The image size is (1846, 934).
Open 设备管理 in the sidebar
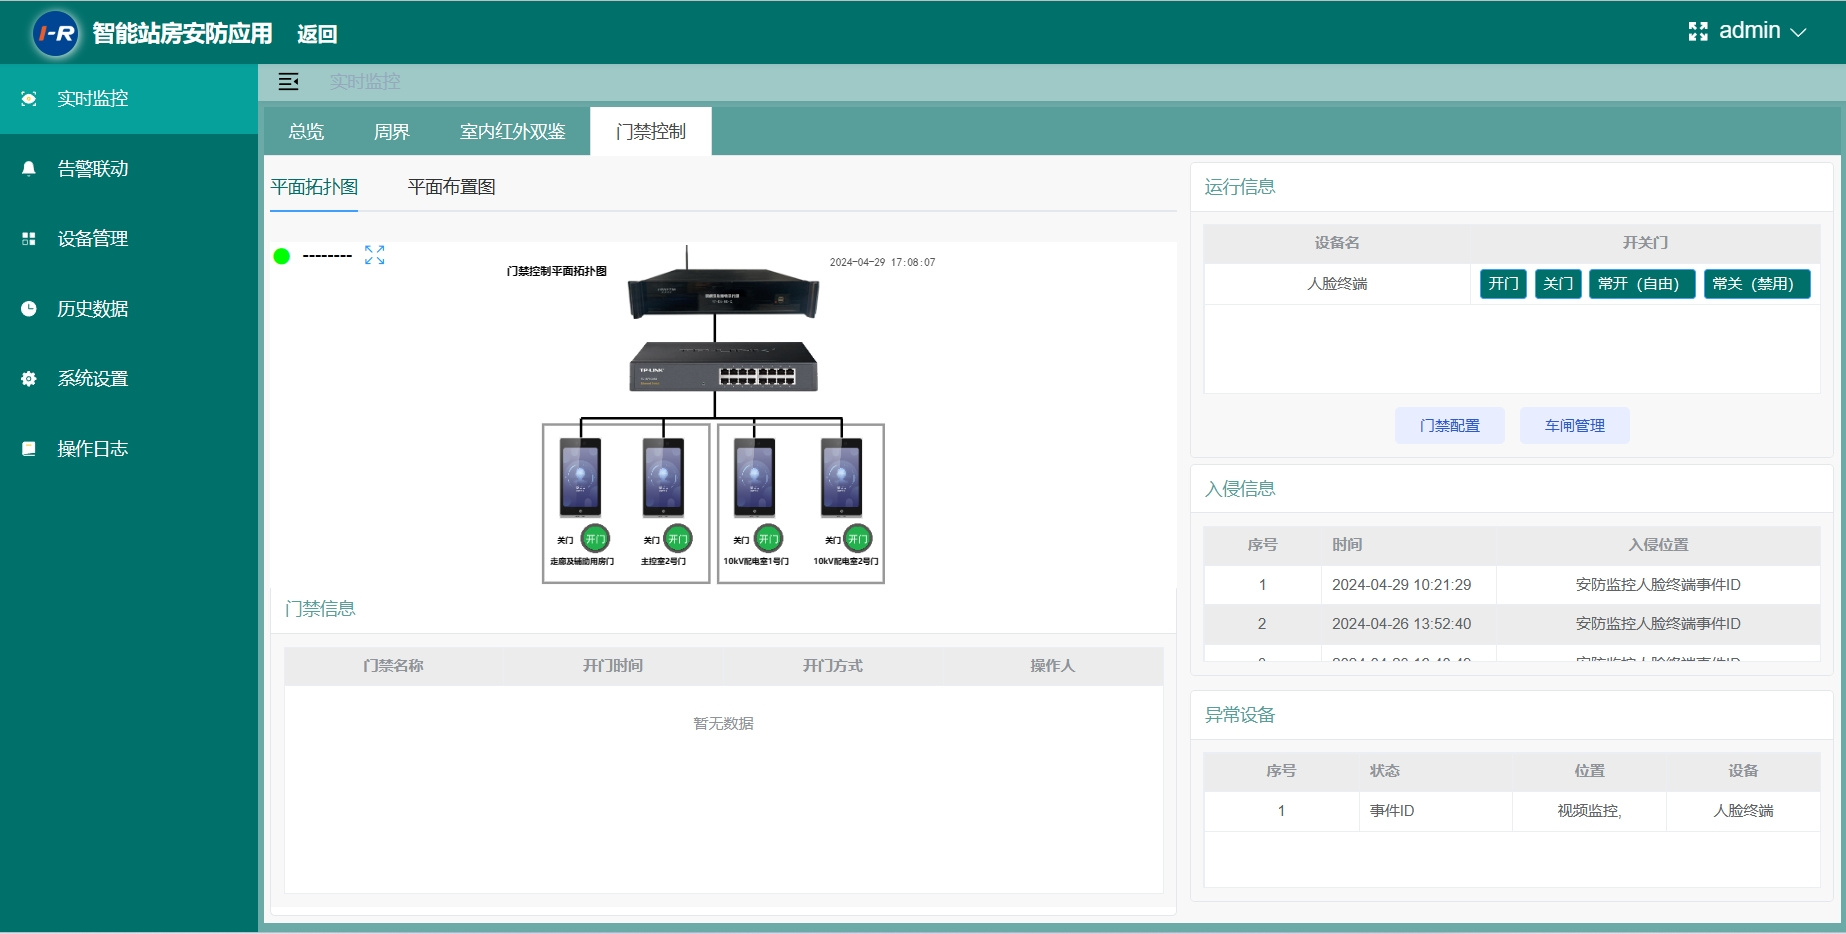point(129,239)
